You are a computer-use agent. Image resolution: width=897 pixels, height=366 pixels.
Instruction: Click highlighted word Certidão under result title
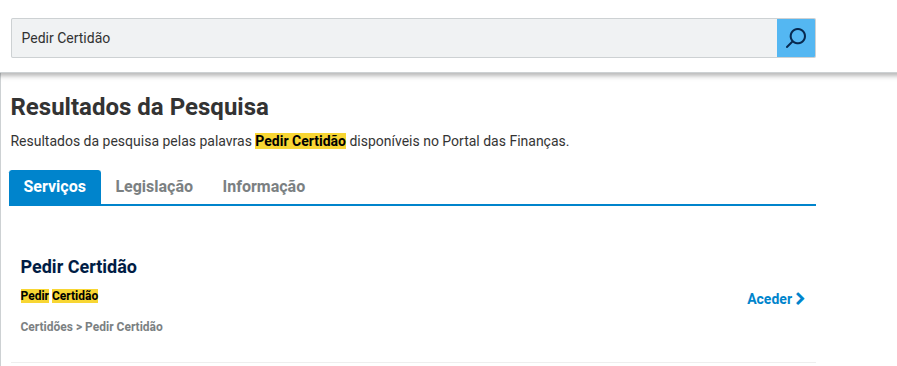point(75,296)
